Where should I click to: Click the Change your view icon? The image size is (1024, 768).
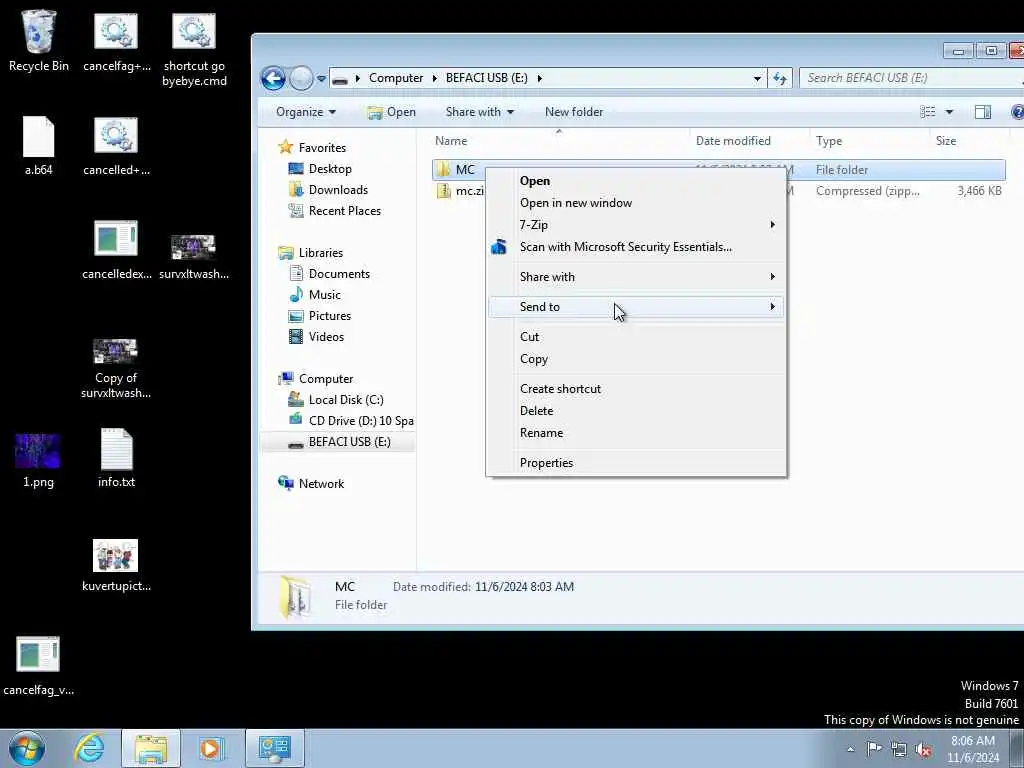click(927, 112)
